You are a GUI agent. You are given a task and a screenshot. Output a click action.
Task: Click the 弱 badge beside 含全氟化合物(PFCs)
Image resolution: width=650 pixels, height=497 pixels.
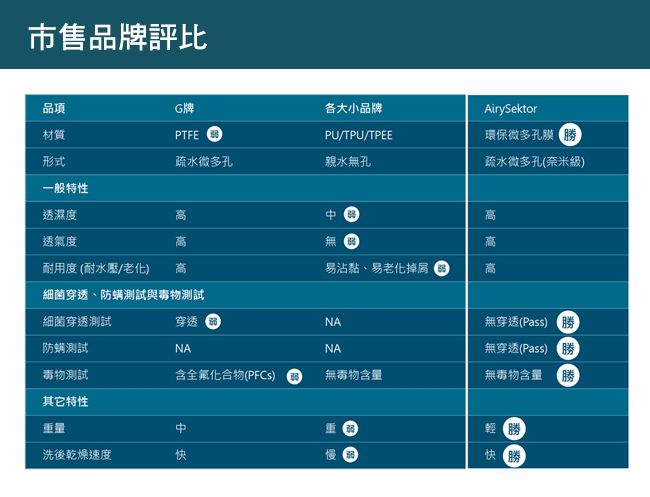294,376
